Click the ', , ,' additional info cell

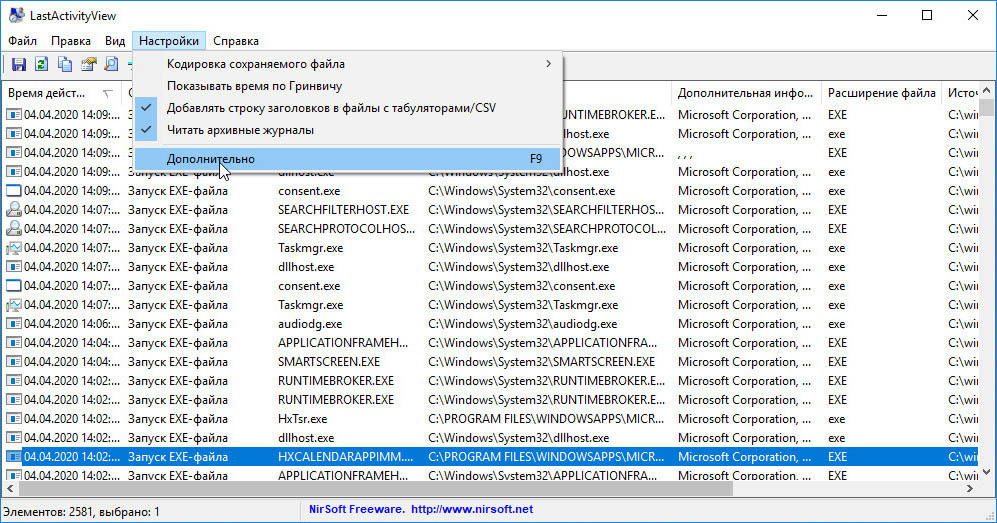[x=685, y=154]
